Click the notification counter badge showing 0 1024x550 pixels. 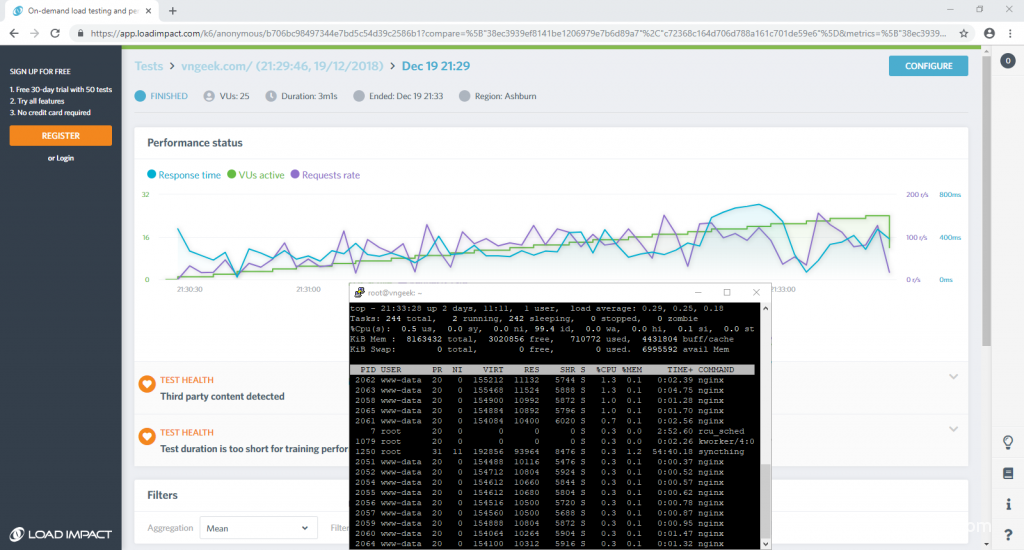click(x=1008, y=61)
